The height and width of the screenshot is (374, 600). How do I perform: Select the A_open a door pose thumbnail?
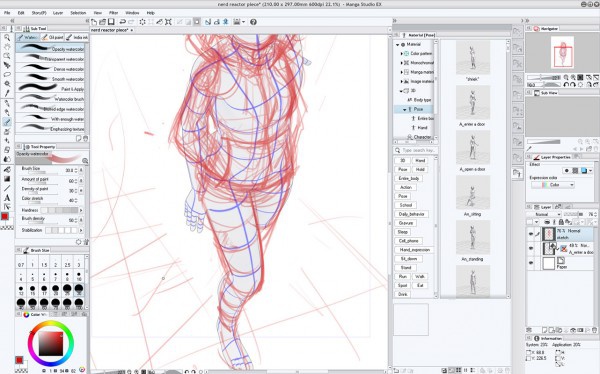473,147
